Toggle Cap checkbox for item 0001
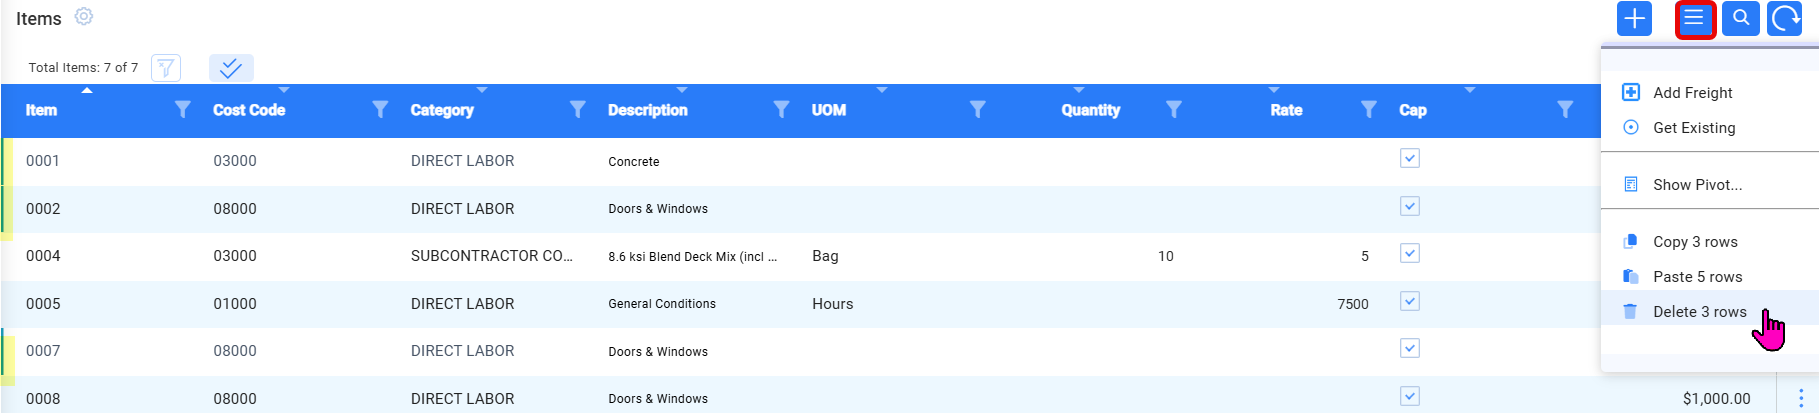Image resolution: width=1819 pixels, height=413 pixels. click(x=1410, y=158)
